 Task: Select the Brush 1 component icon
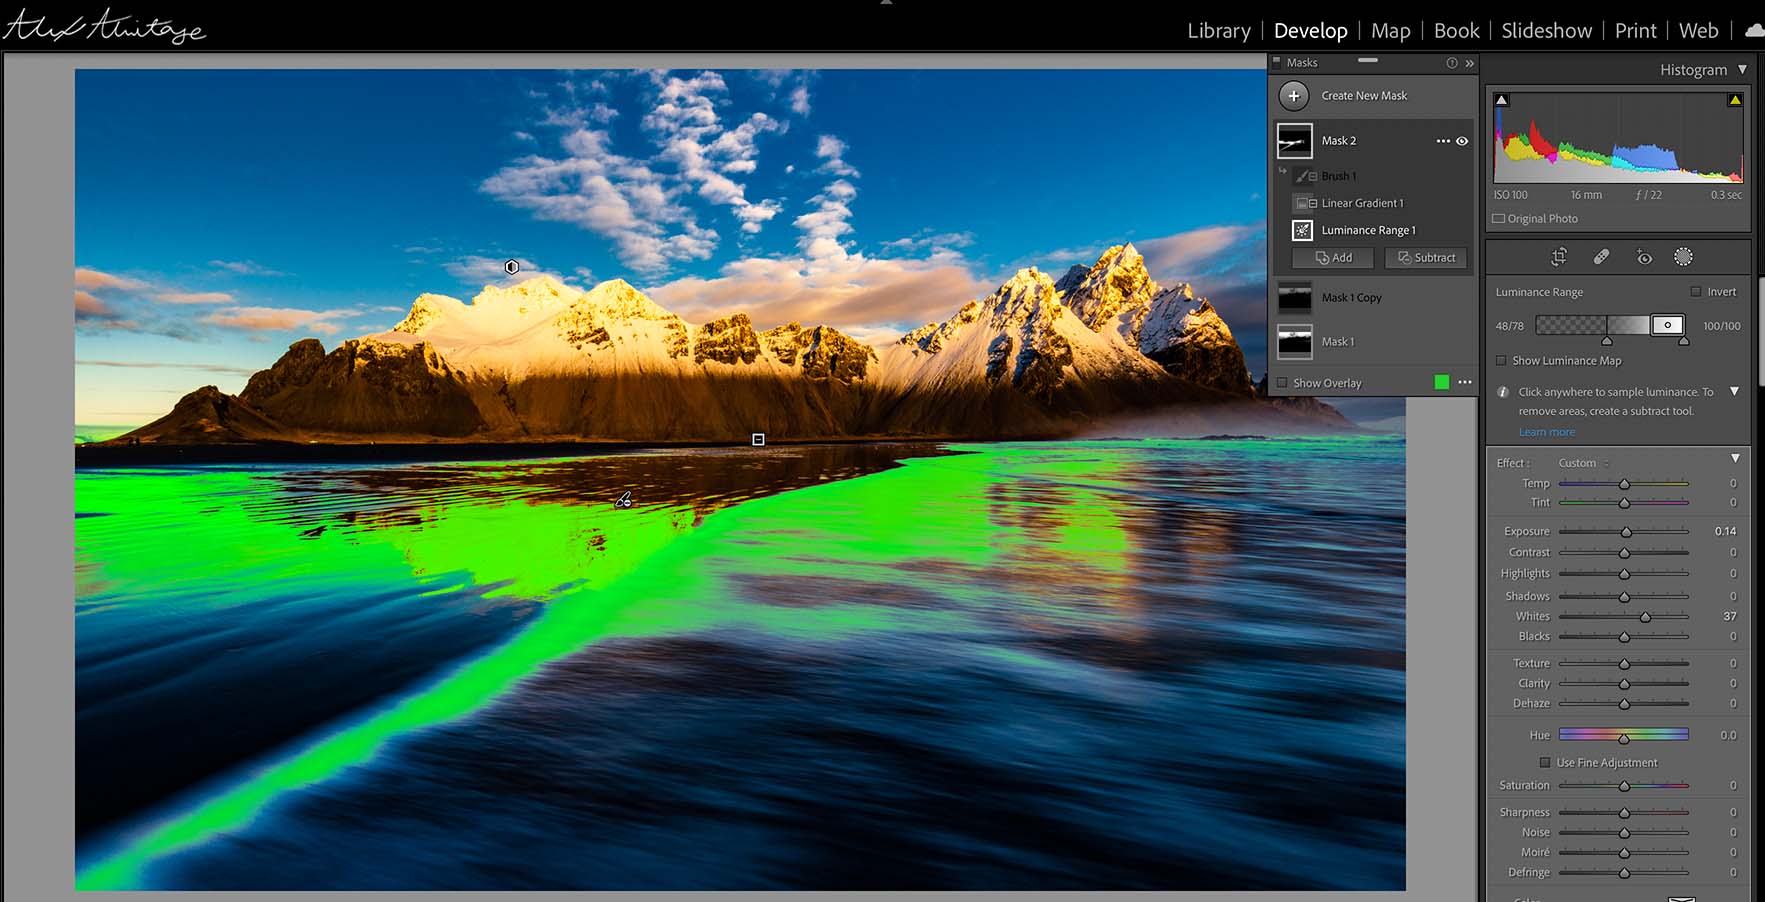click(1306, 176)
